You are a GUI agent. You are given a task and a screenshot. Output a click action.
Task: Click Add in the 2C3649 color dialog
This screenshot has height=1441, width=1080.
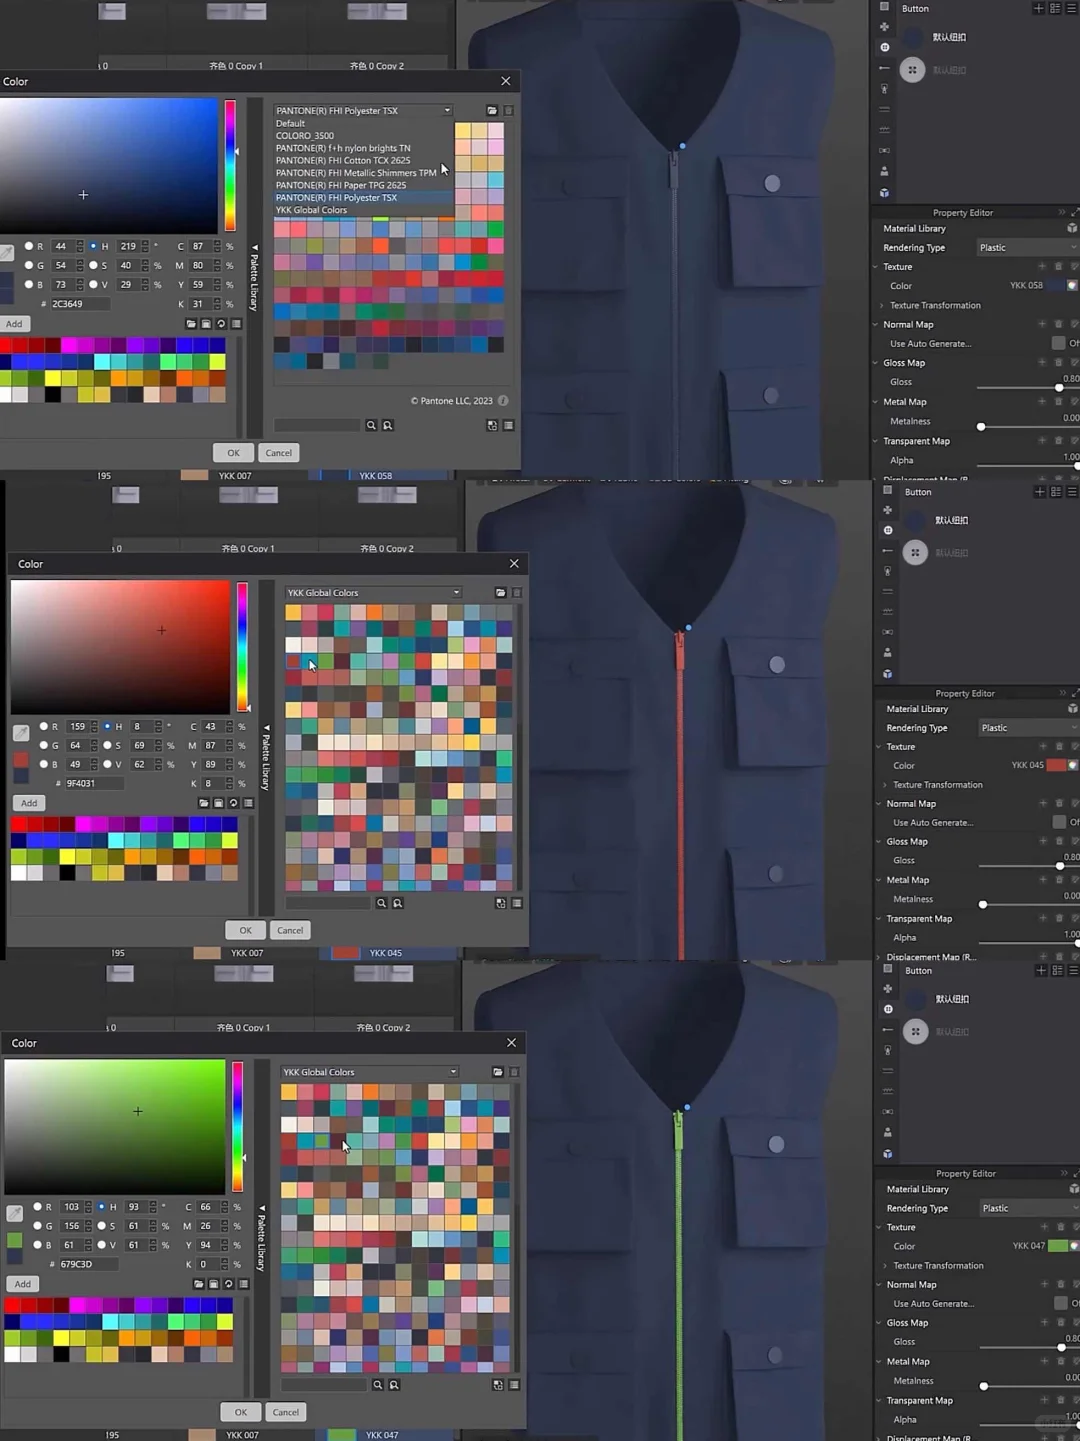[14, 324]
